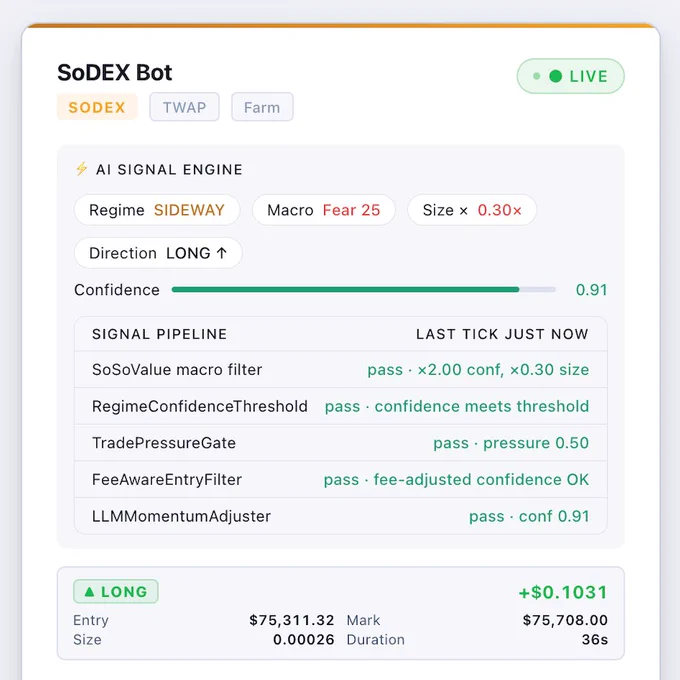Click the Direction LONG pill

(x=158, y=253)
